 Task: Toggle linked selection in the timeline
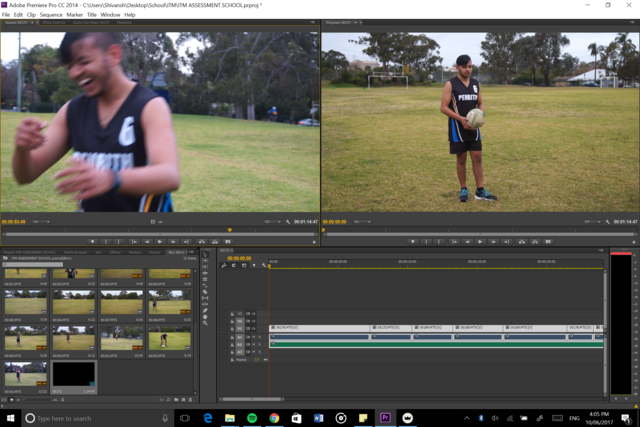[x=244, y=265]
